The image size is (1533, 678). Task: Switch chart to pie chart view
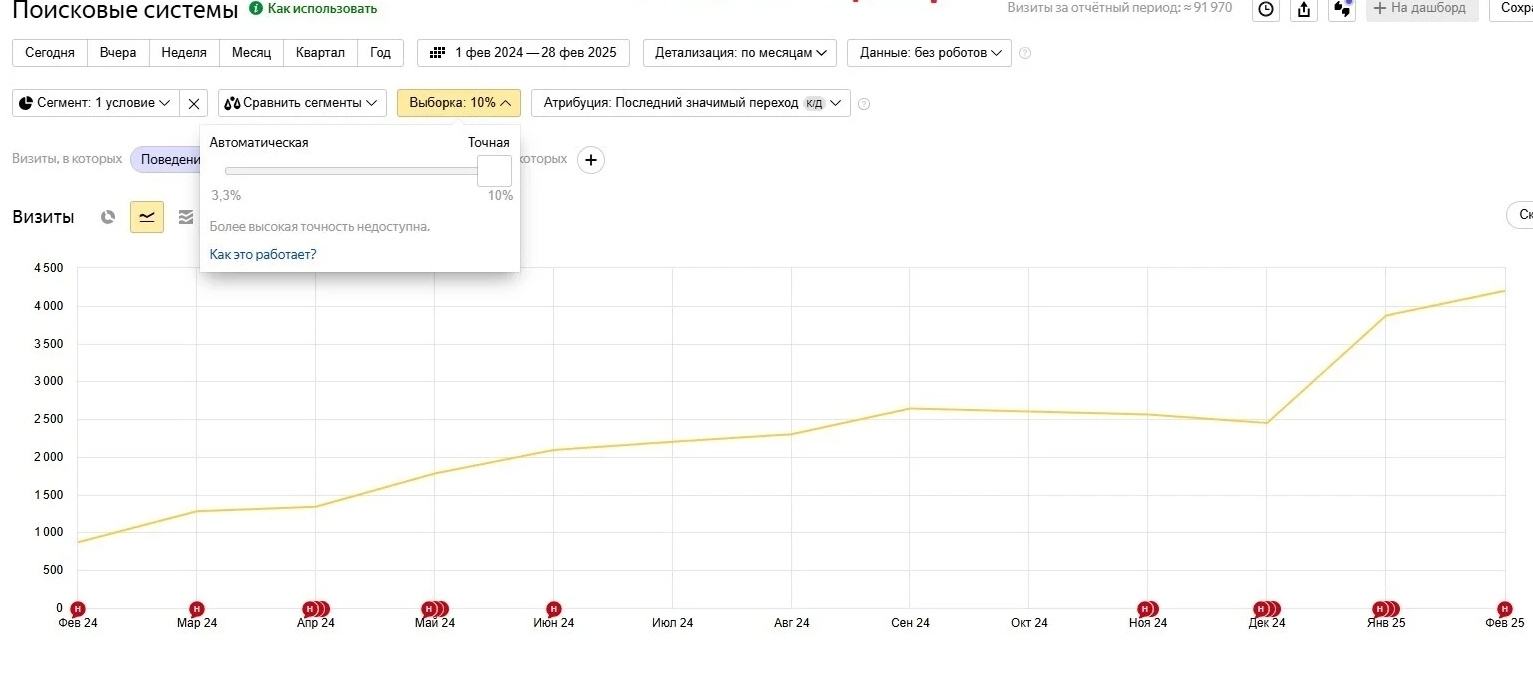108,217
